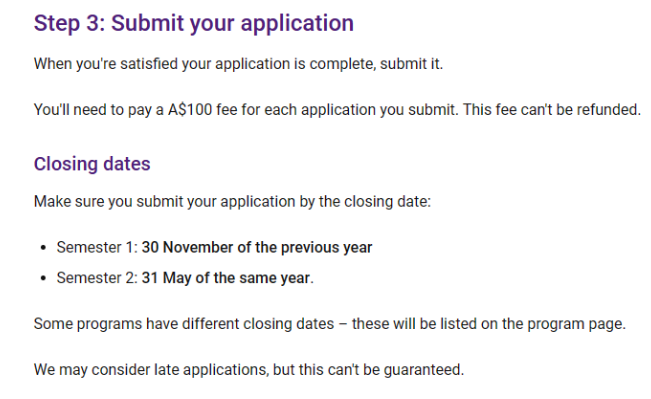Click the "Semester 1:" label
The width and height of the screenshot is (651, 399).
click(97, 247)
